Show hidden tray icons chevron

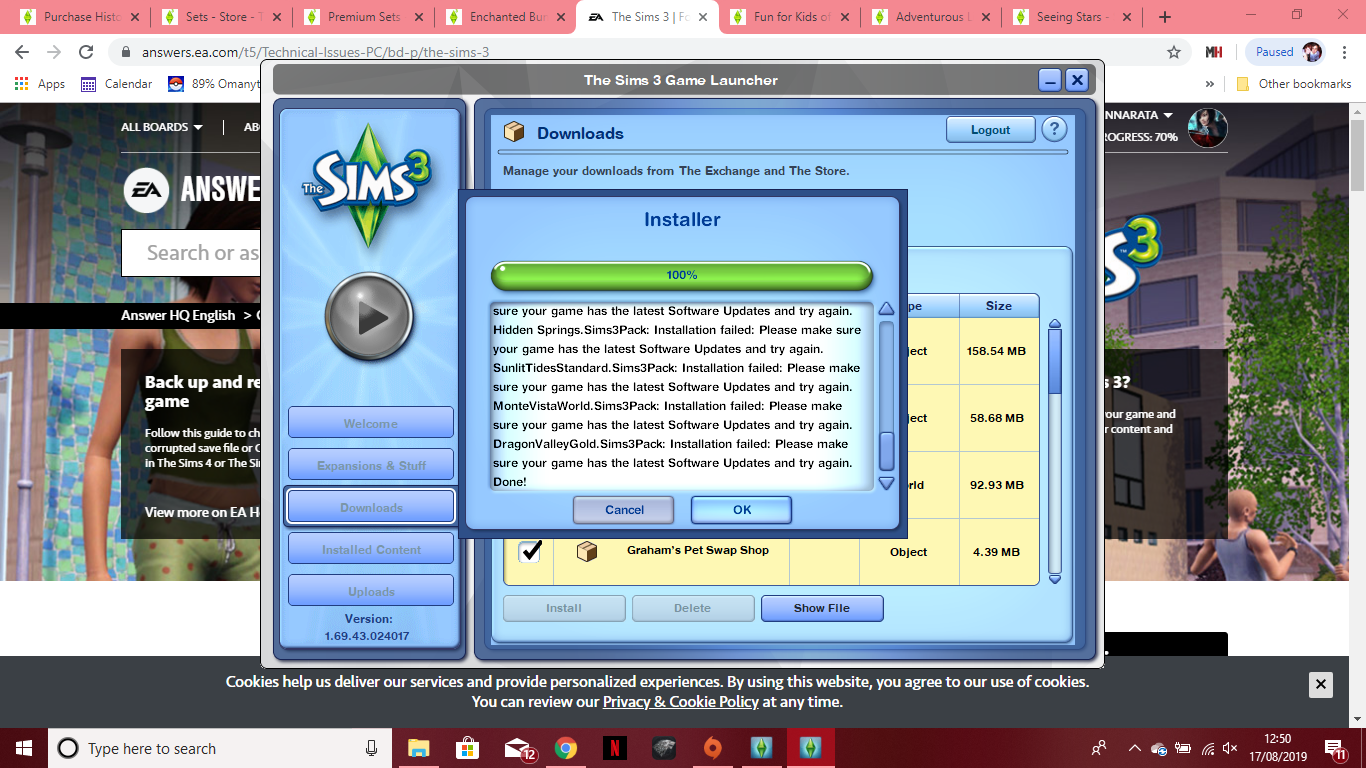coord(1134,748)
